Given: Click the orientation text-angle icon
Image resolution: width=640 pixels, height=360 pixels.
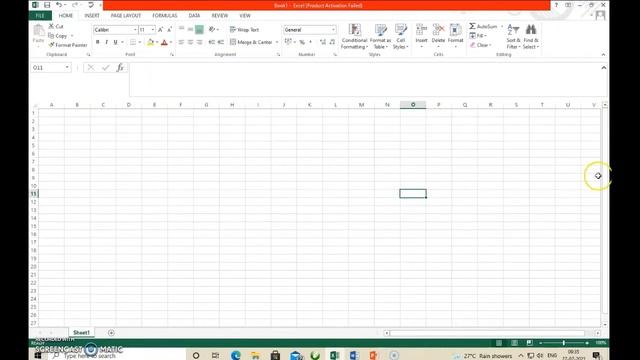Looking at the screenshot, I should tap(212, 29).
